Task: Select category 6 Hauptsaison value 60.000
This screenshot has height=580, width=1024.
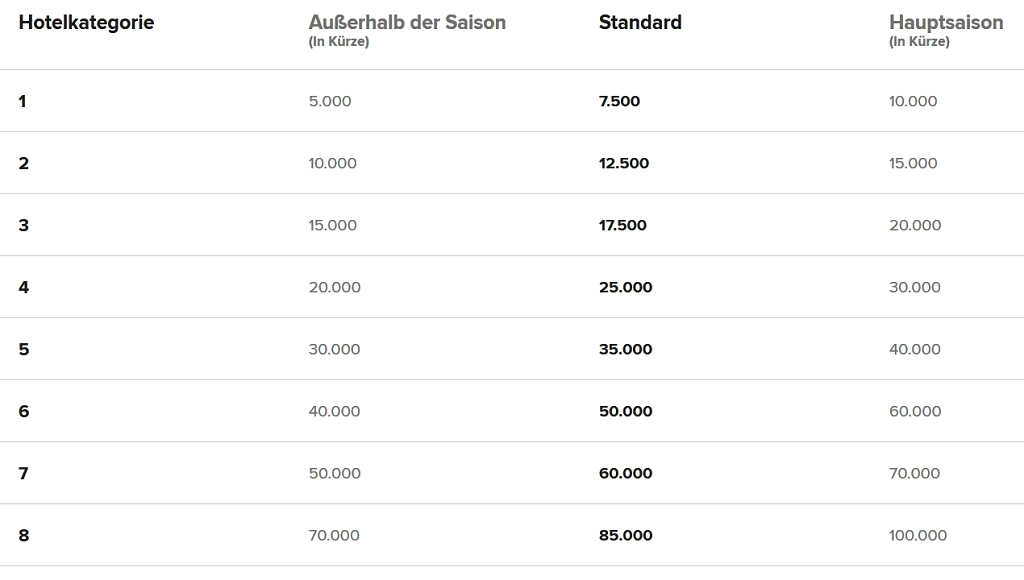Action: (x=915, y=411)
